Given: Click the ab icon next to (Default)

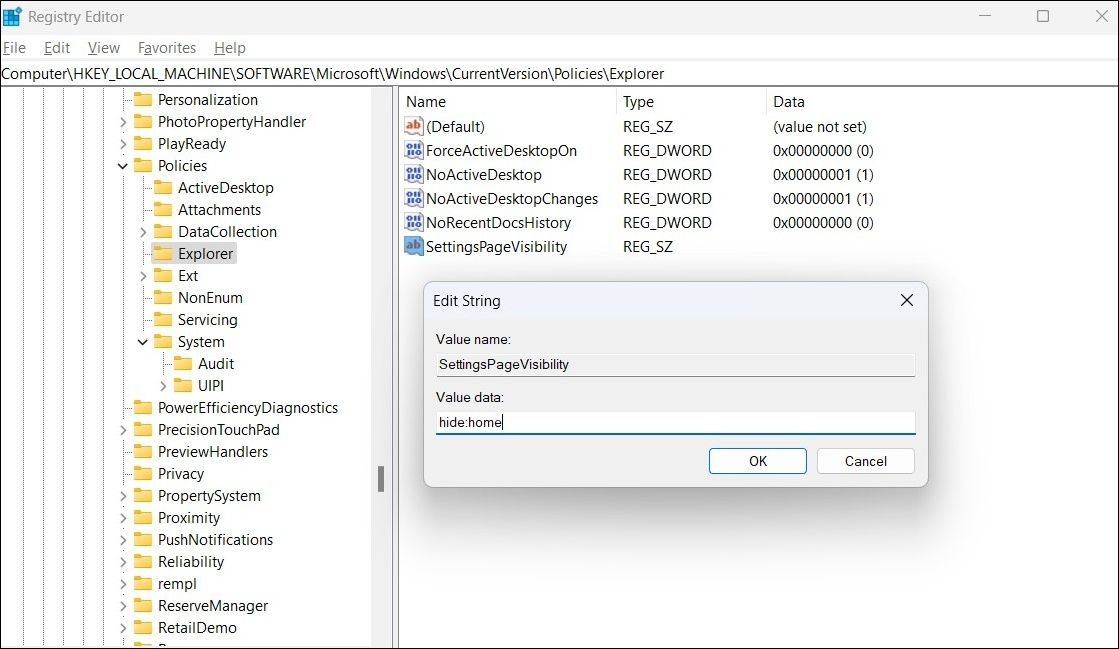Looking at the screenshot, I should pyautogui.click(x=413, y=126).
